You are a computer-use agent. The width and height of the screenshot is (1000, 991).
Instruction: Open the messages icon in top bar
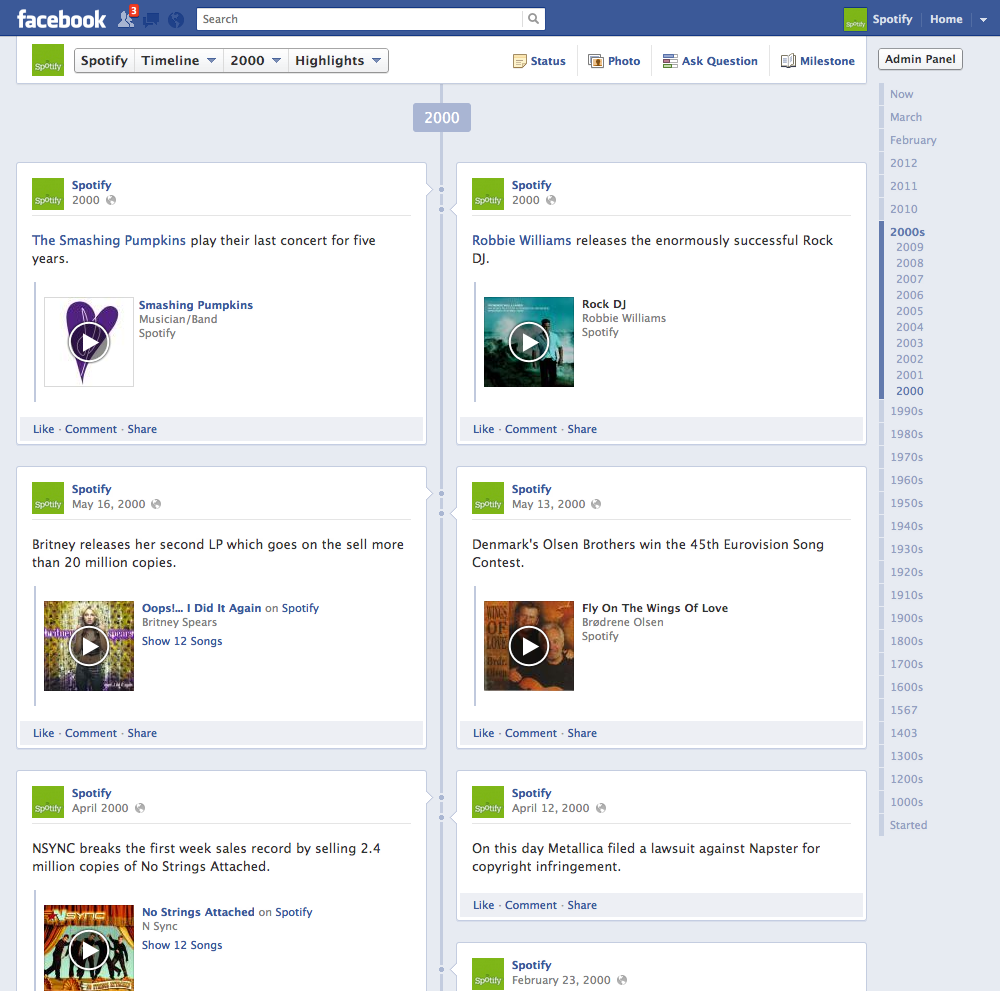click(x=151, y=20)
